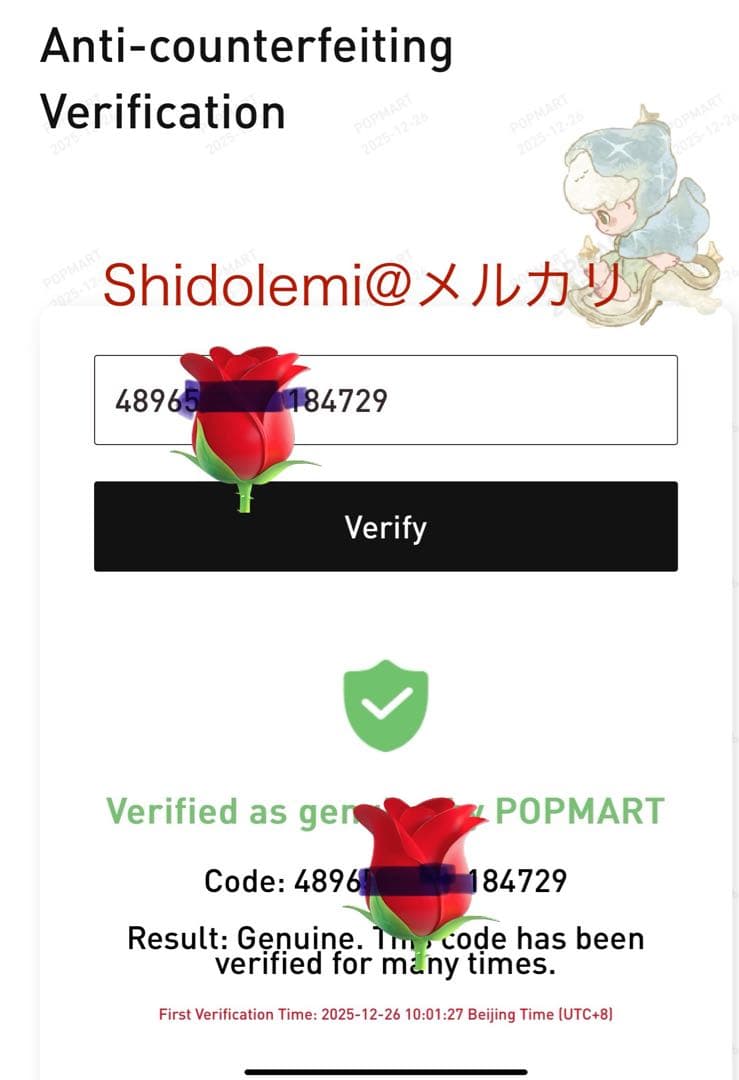Click the red Shidolemi@メルカリ watermark text

click(362, 286)
